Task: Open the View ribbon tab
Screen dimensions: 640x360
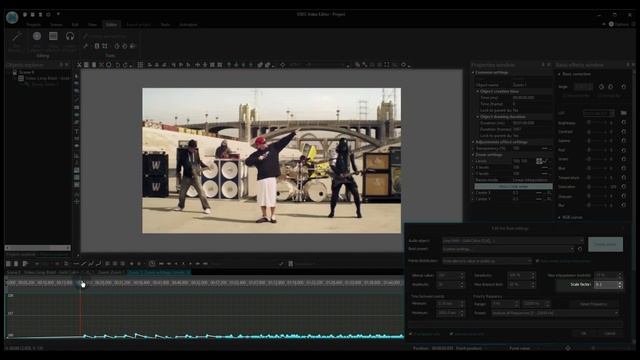Action: pyautogui.click(x=92, y=25)
